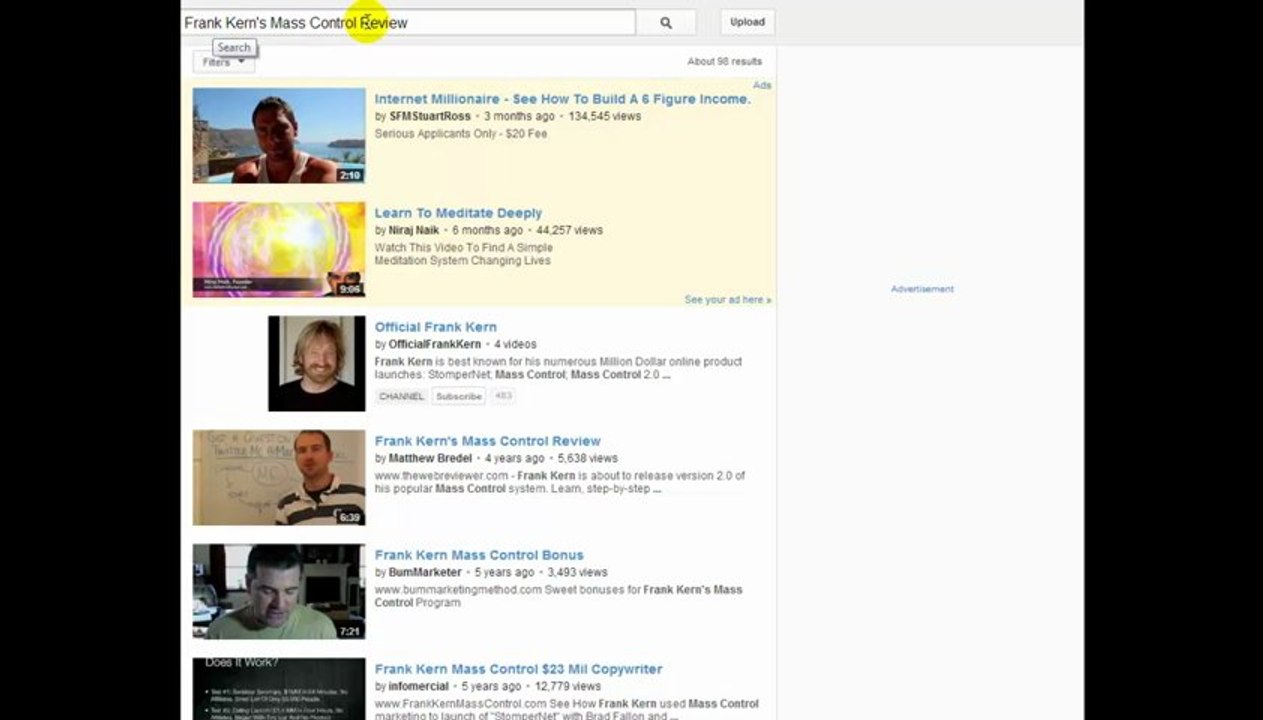
Task: Click the CHANNEL badge label
Action: tap(402, 396)
